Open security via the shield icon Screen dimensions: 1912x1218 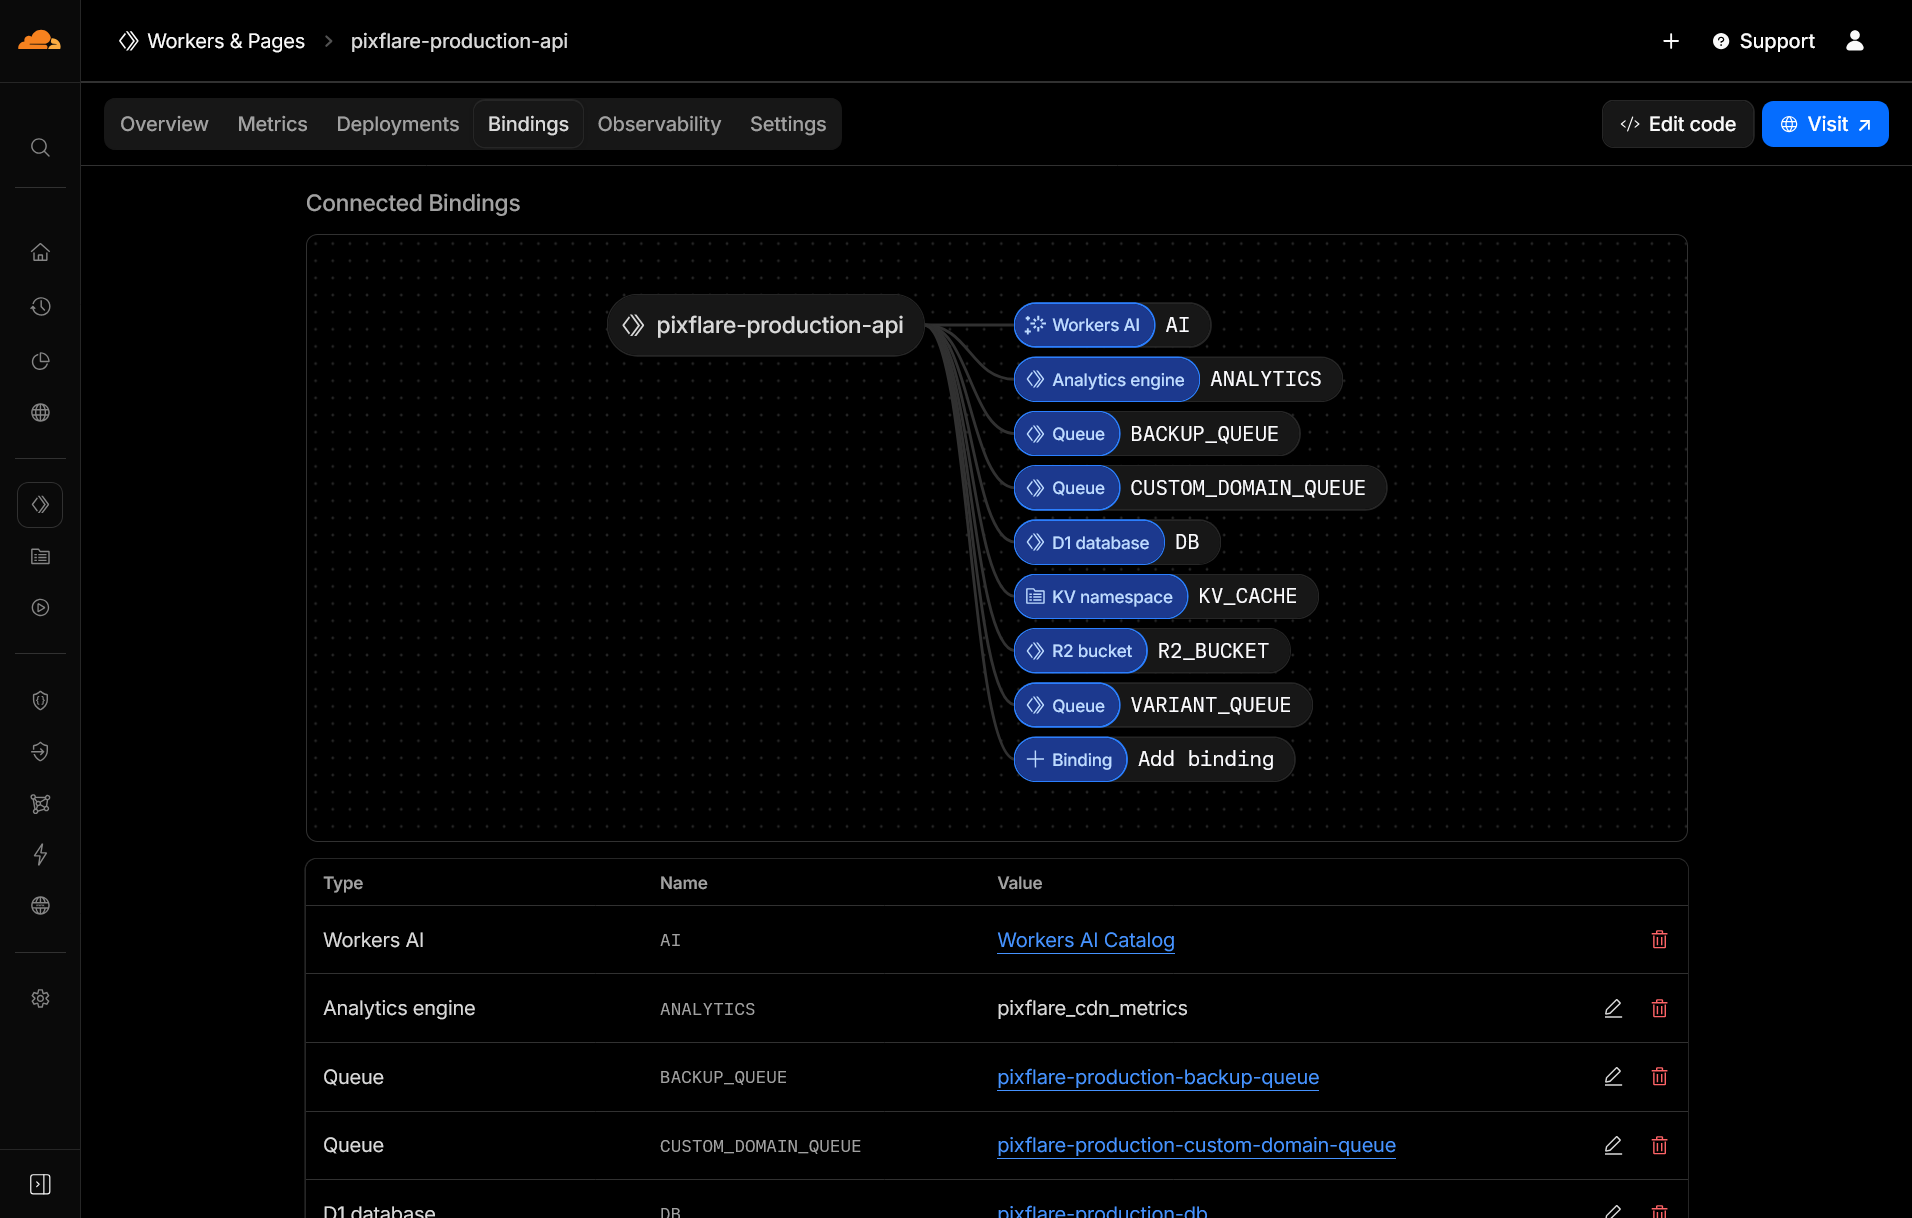40,700
